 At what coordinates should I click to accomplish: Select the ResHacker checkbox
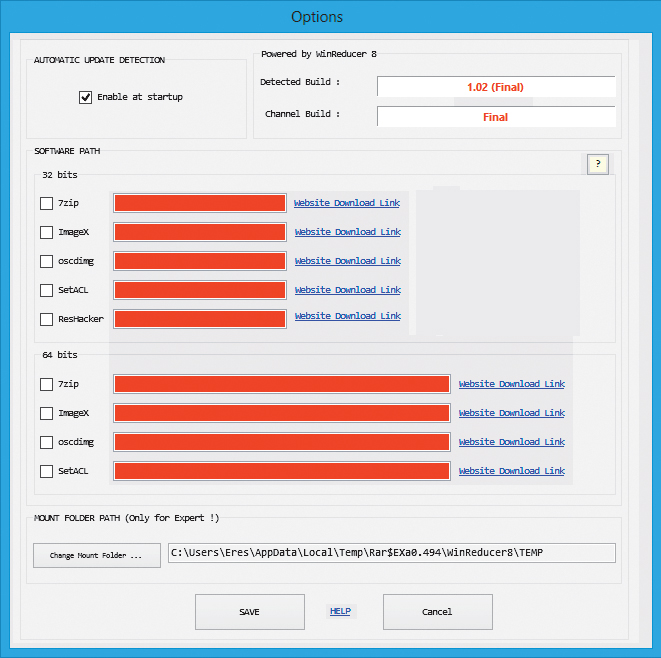tap(47, 319)
